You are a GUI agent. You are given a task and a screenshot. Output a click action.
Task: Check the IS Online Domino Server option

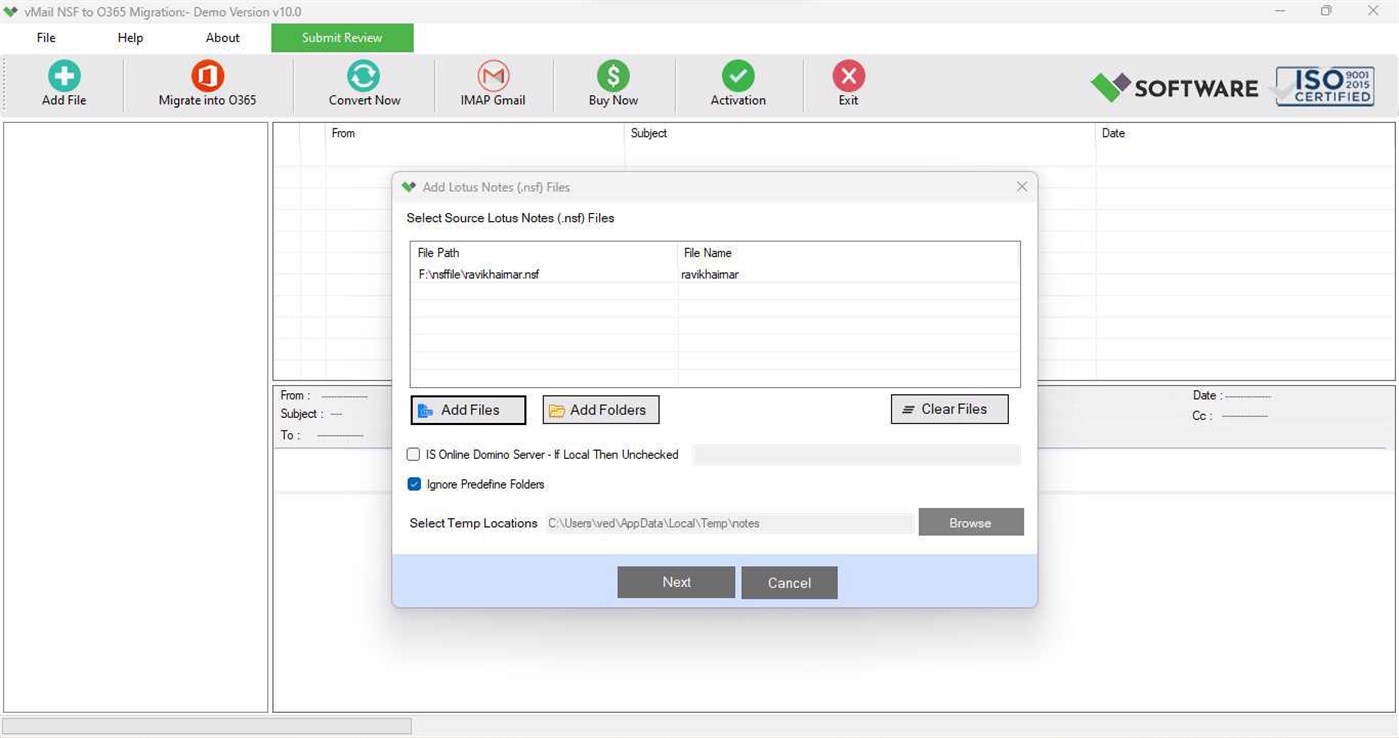click(x=413, y=454)
